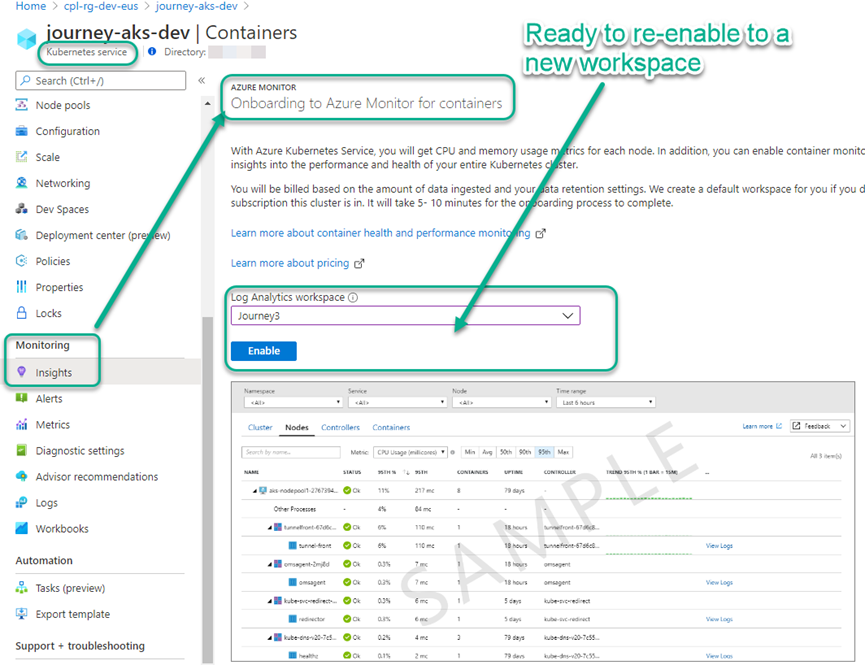Select Export template under Automation
The height and width of the screenshot is (665, 865).
pyautogui.click(x=73, y=614)
